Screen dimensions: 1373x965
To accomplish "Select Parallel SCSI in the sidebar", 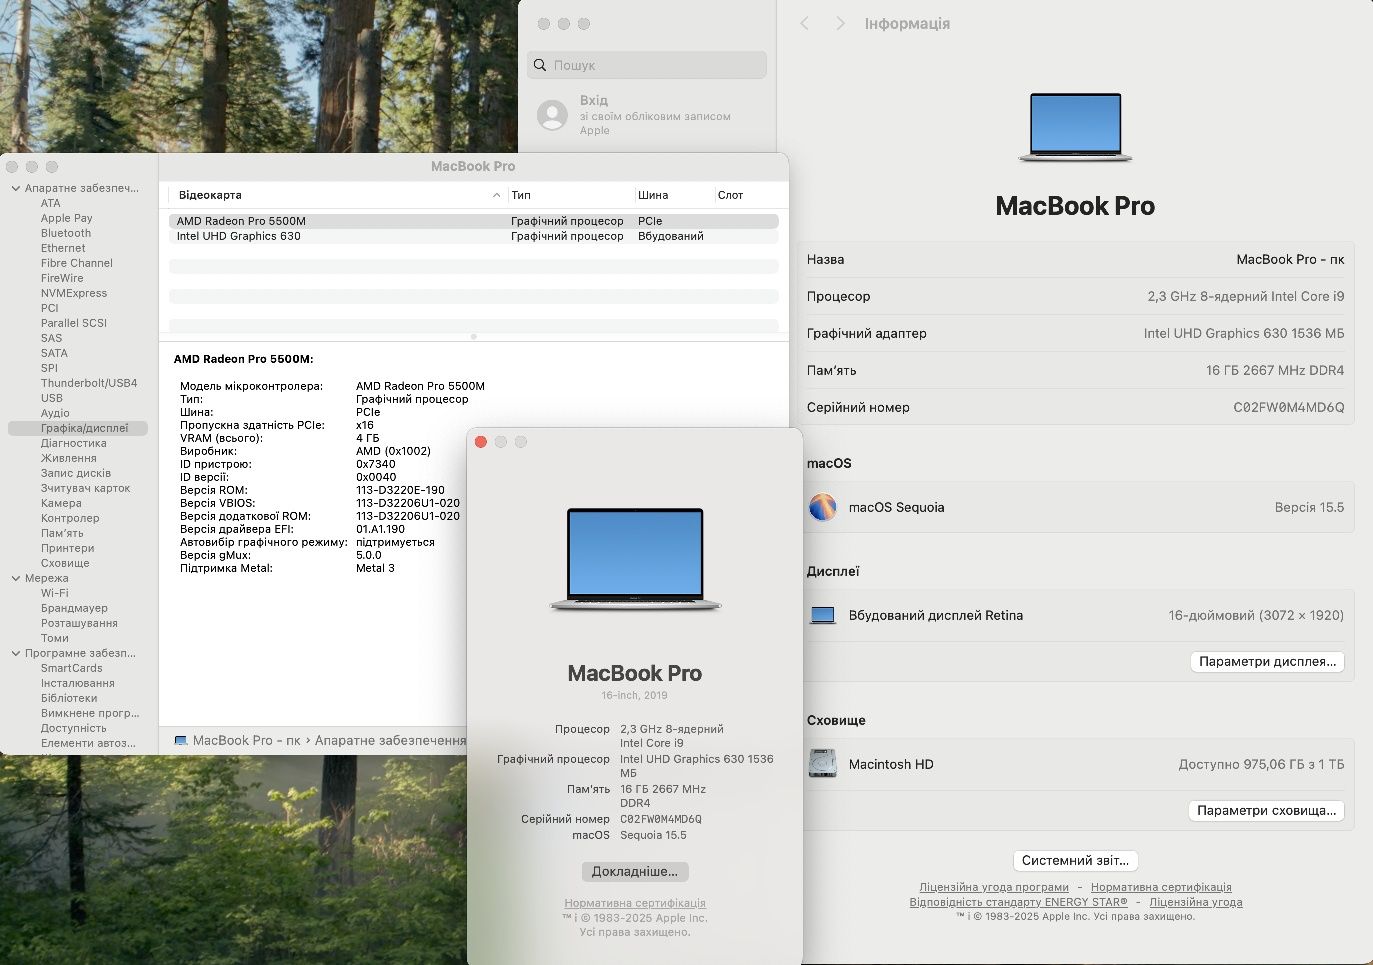I will (74, 323).
